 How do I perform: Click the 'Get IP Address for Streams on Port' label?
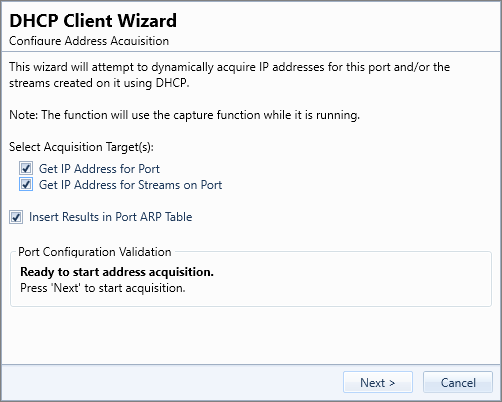tap(130, 185)
